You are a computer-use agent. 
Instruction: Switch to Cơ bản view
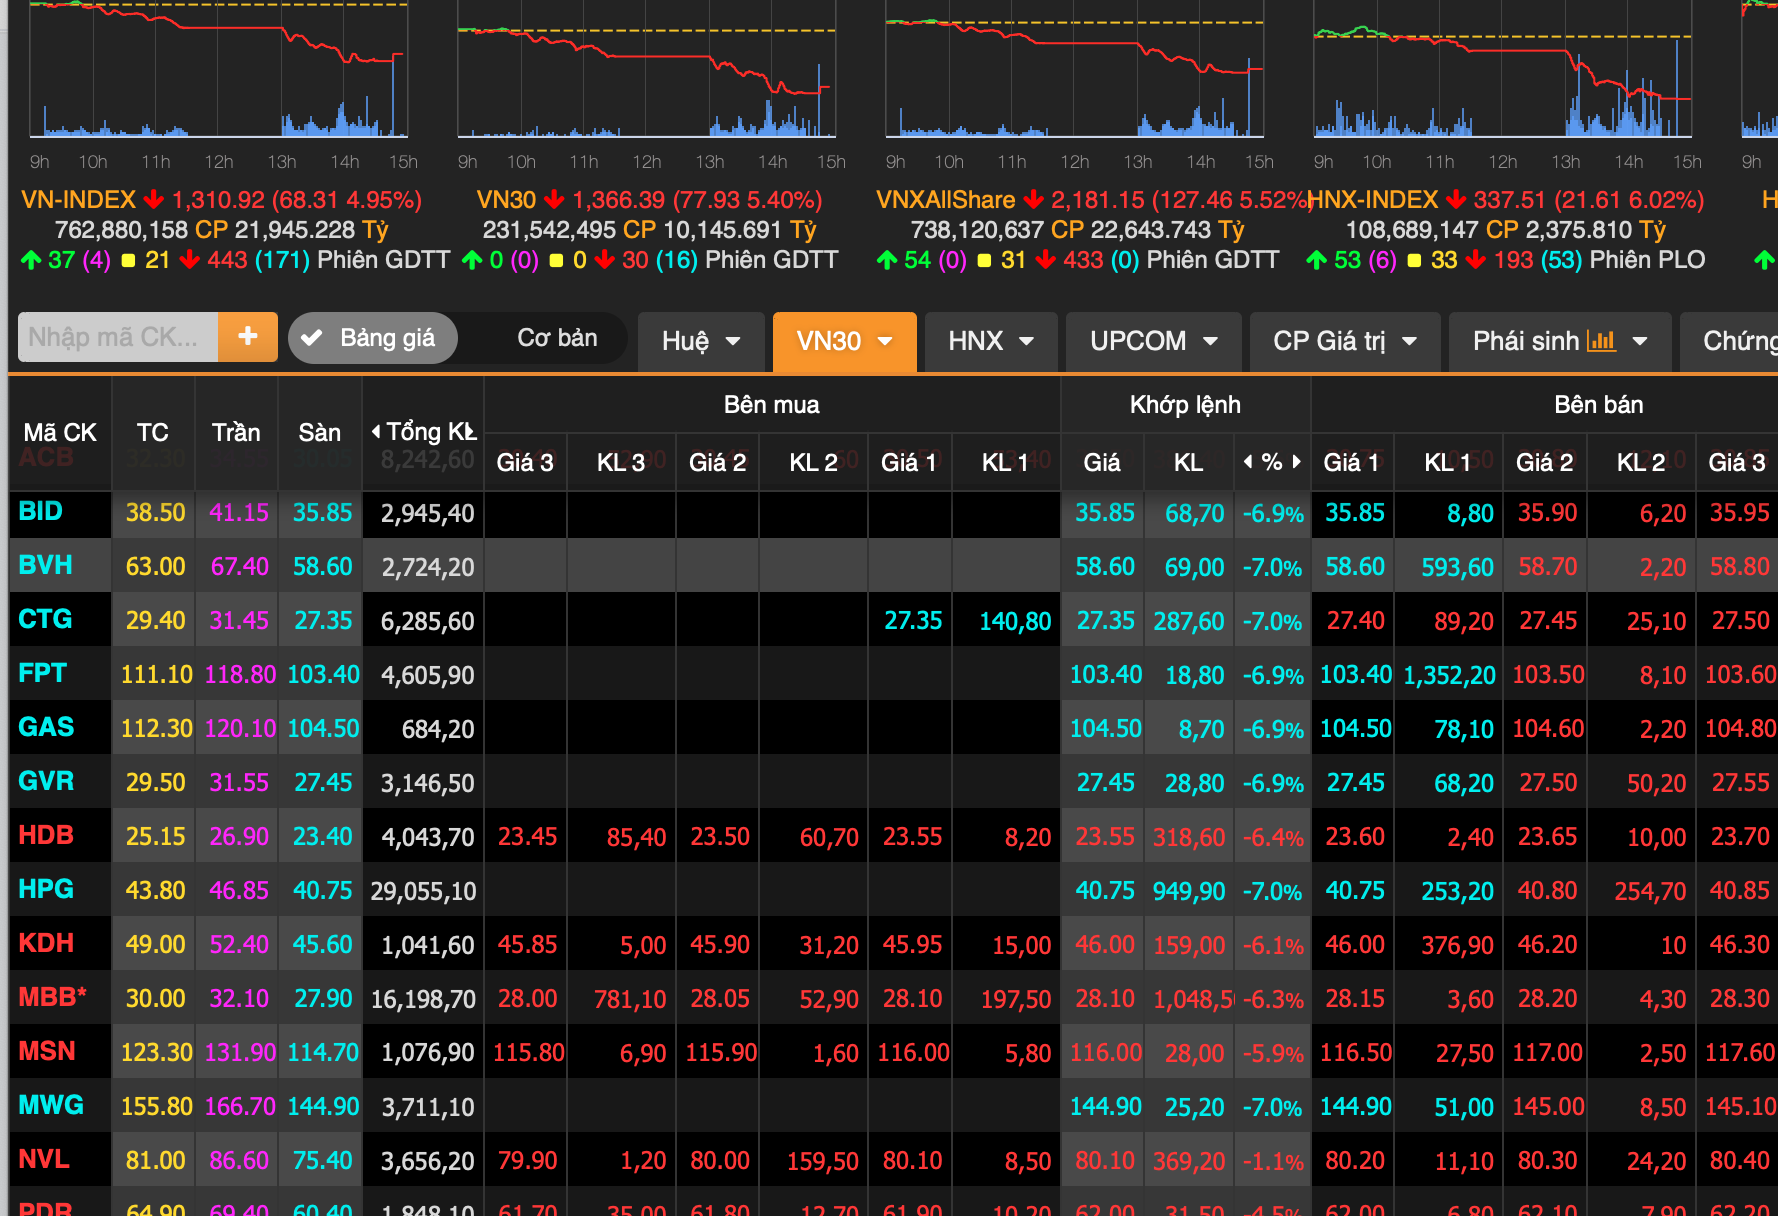tap(557, 338)
